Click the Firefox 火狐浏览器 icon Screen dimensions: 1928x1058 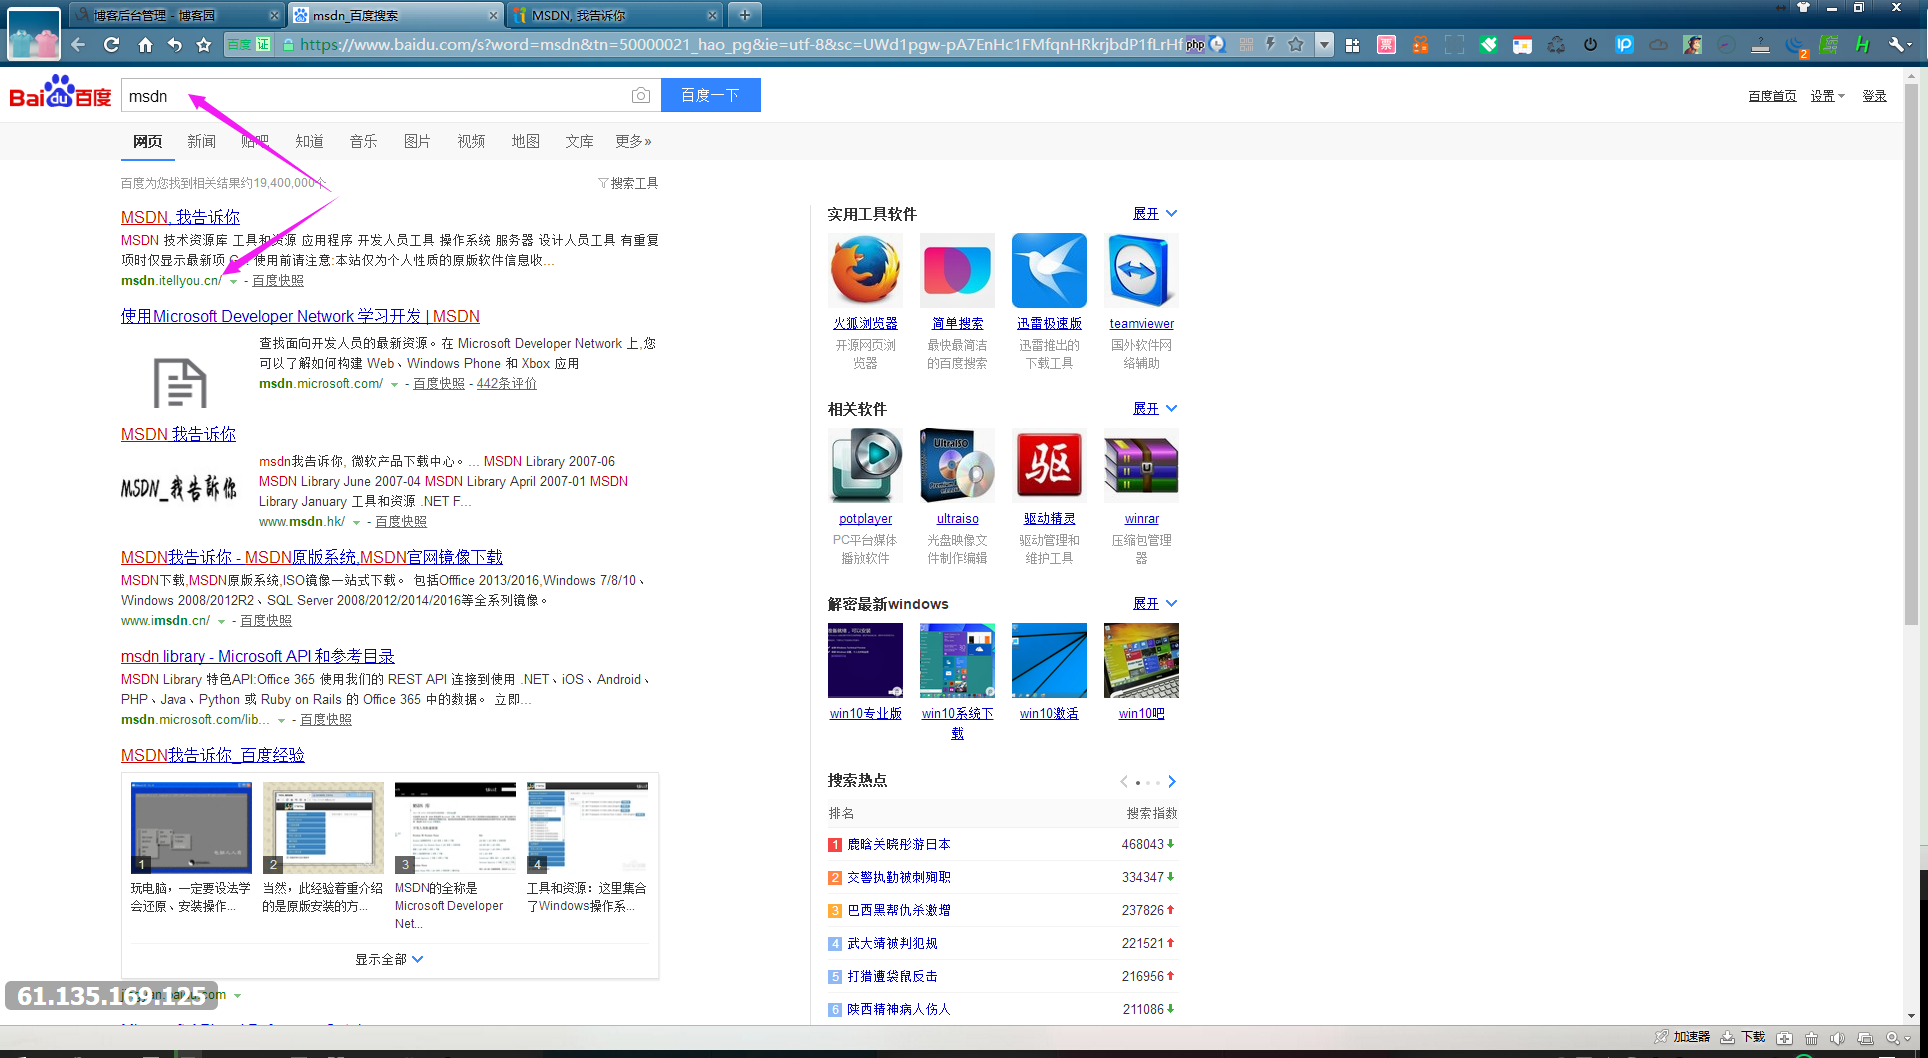coord(865,270)
